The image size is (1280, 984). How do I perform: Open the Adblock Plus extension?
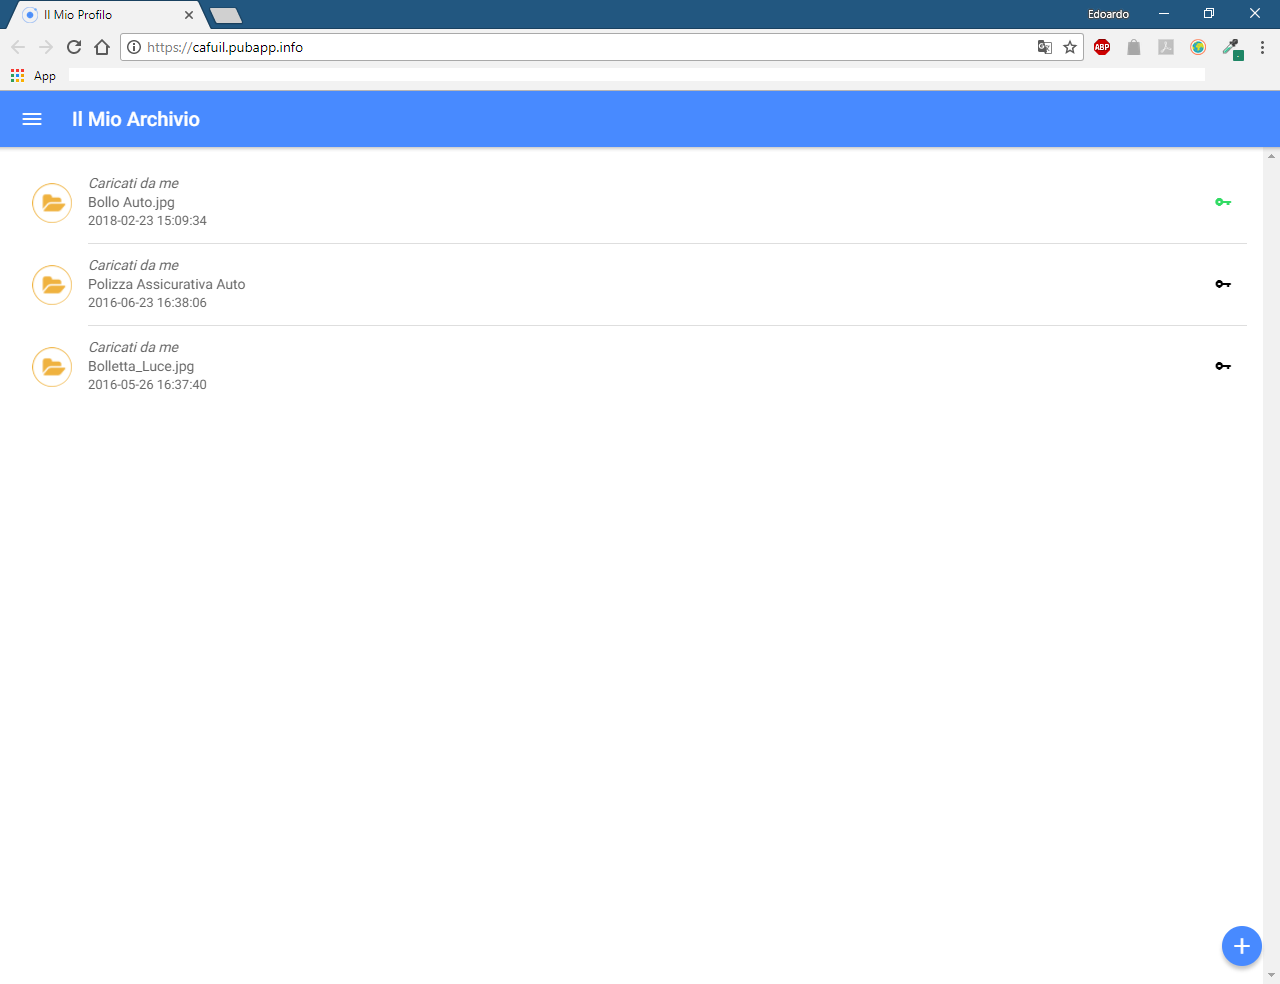1102,47
